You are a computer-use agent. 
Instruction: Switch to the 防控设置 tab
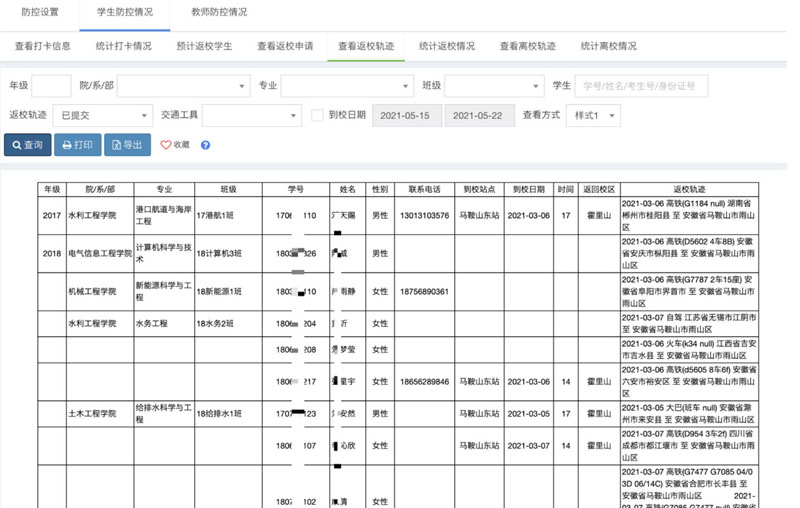tap(40, 13)
